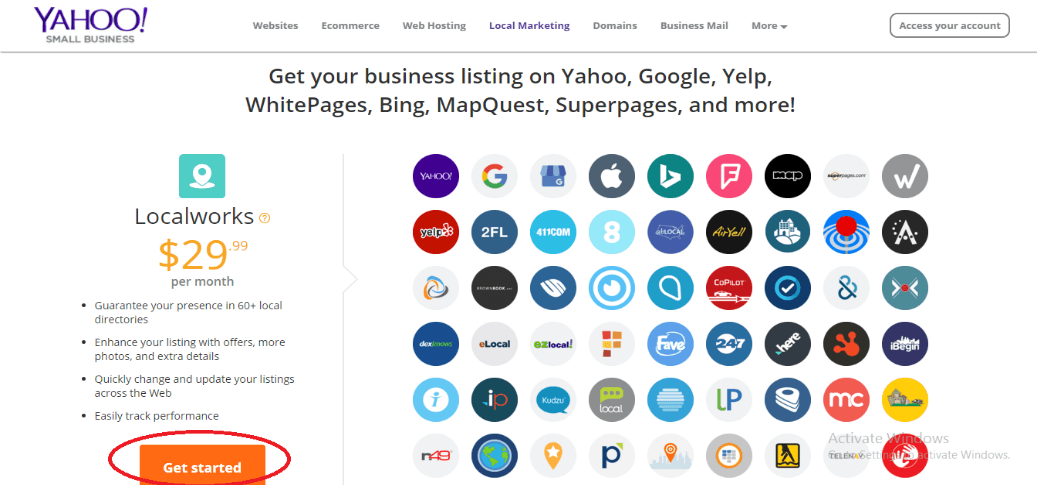Screen dimensions: 1037x485
Task: Click the Fave blue icon
Action: click(x=671, y=344)
